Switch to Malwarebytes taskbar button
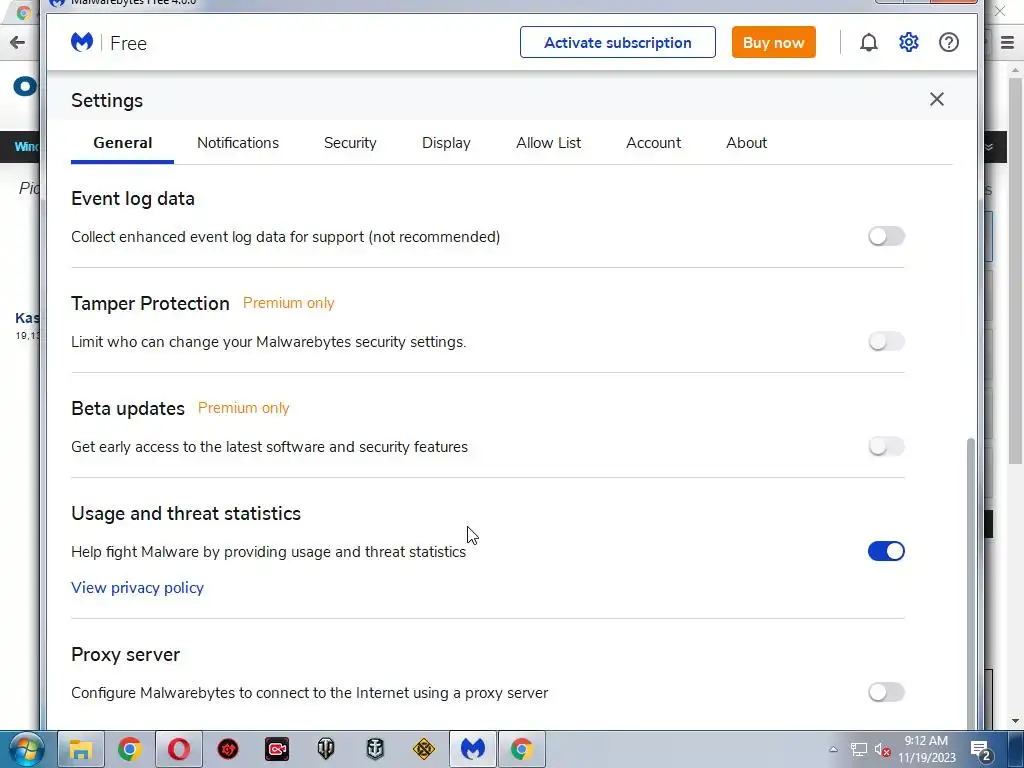 point(473,749)
